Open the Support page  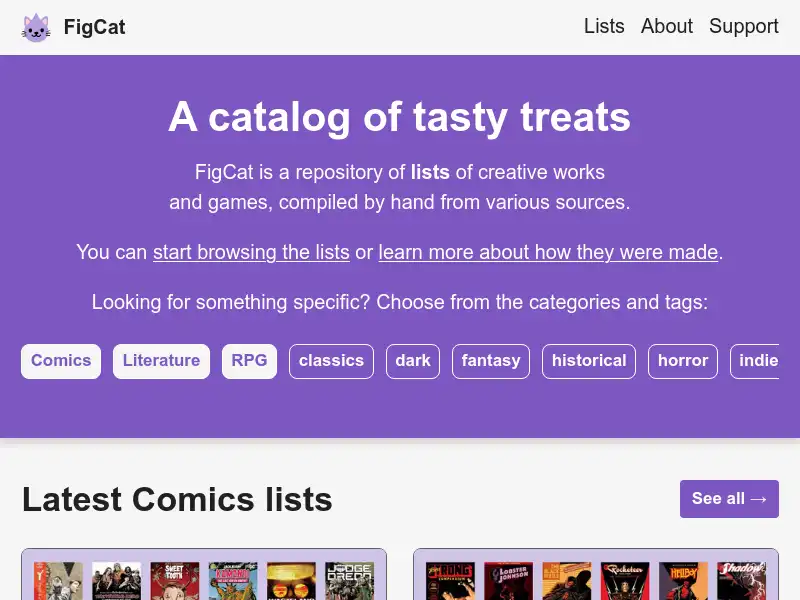point(744,27)
